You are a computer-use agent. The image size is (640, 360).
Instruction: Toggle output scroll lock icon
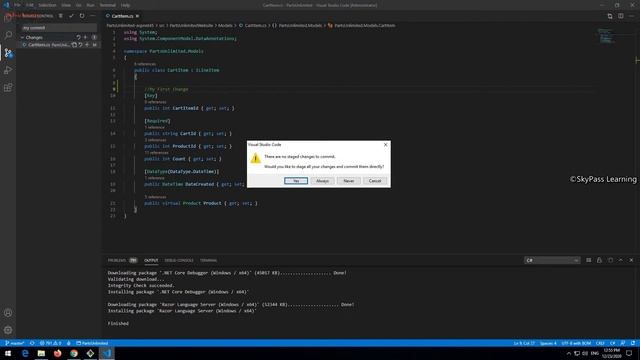pyautogui.click(x=599, y=260)
